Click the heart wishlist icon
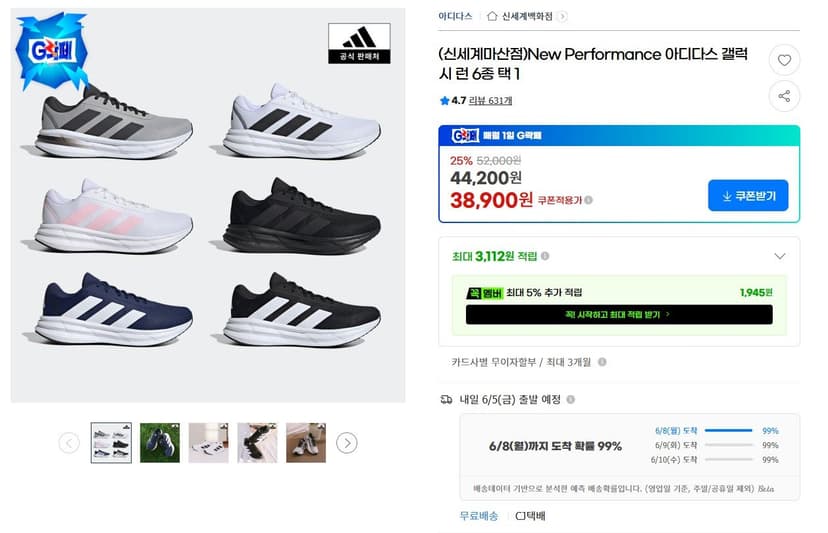 pos(784,60)
